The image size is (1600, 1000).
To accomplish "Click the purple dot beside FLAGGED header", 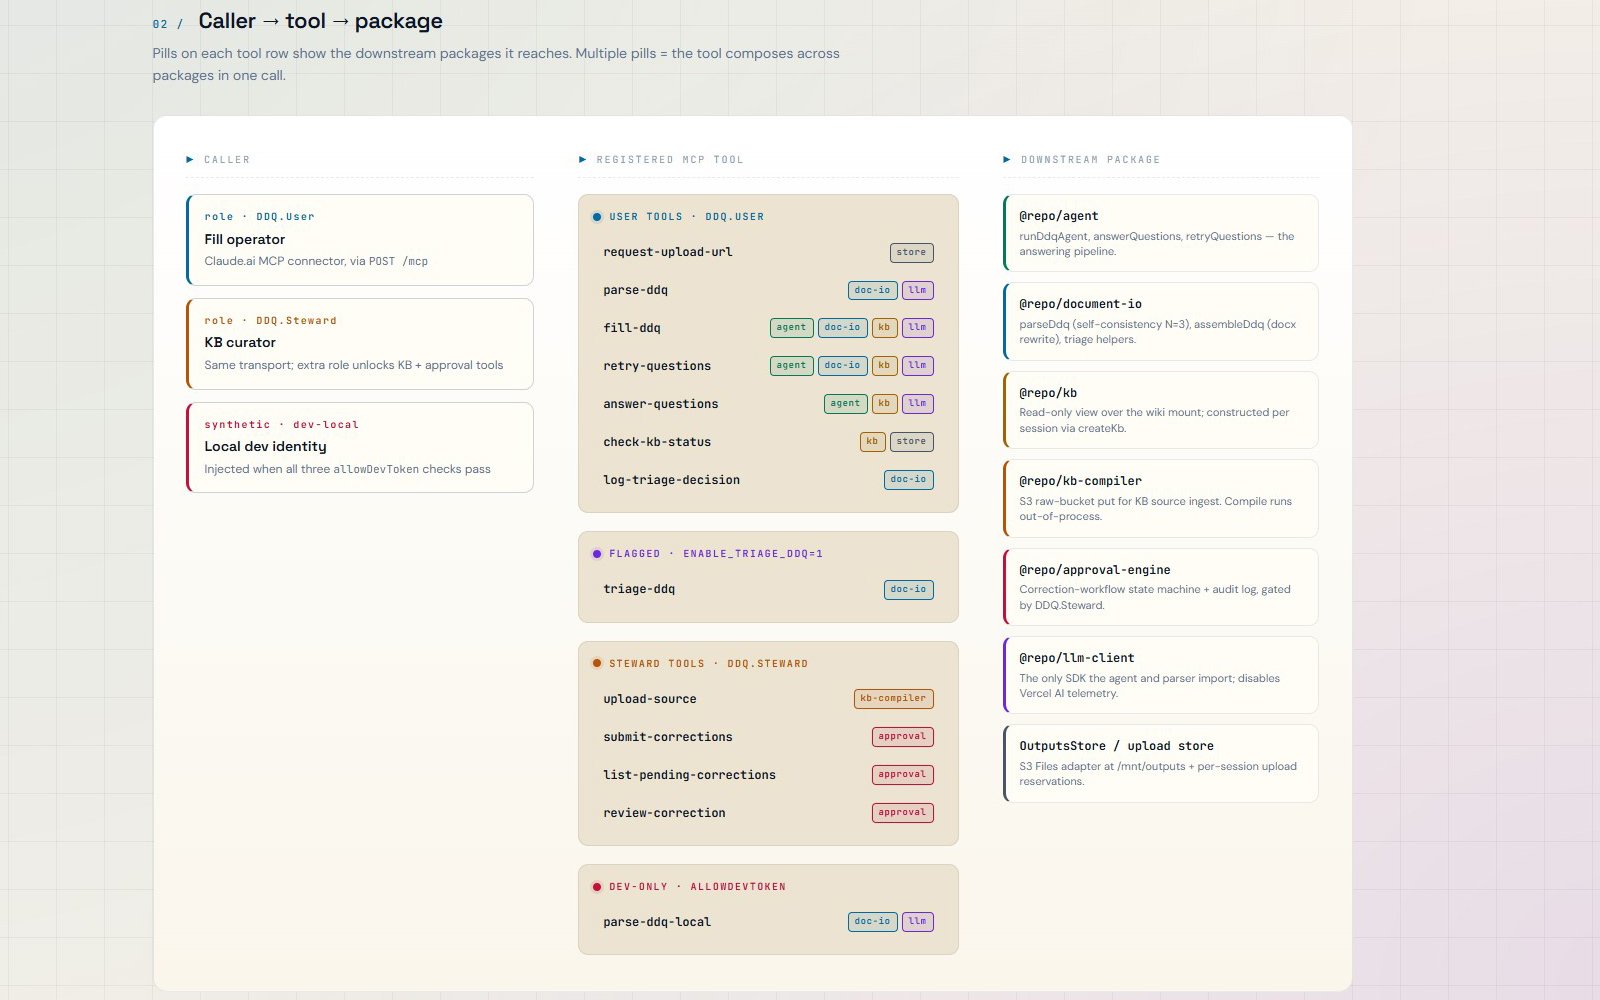I will [597, 554].
